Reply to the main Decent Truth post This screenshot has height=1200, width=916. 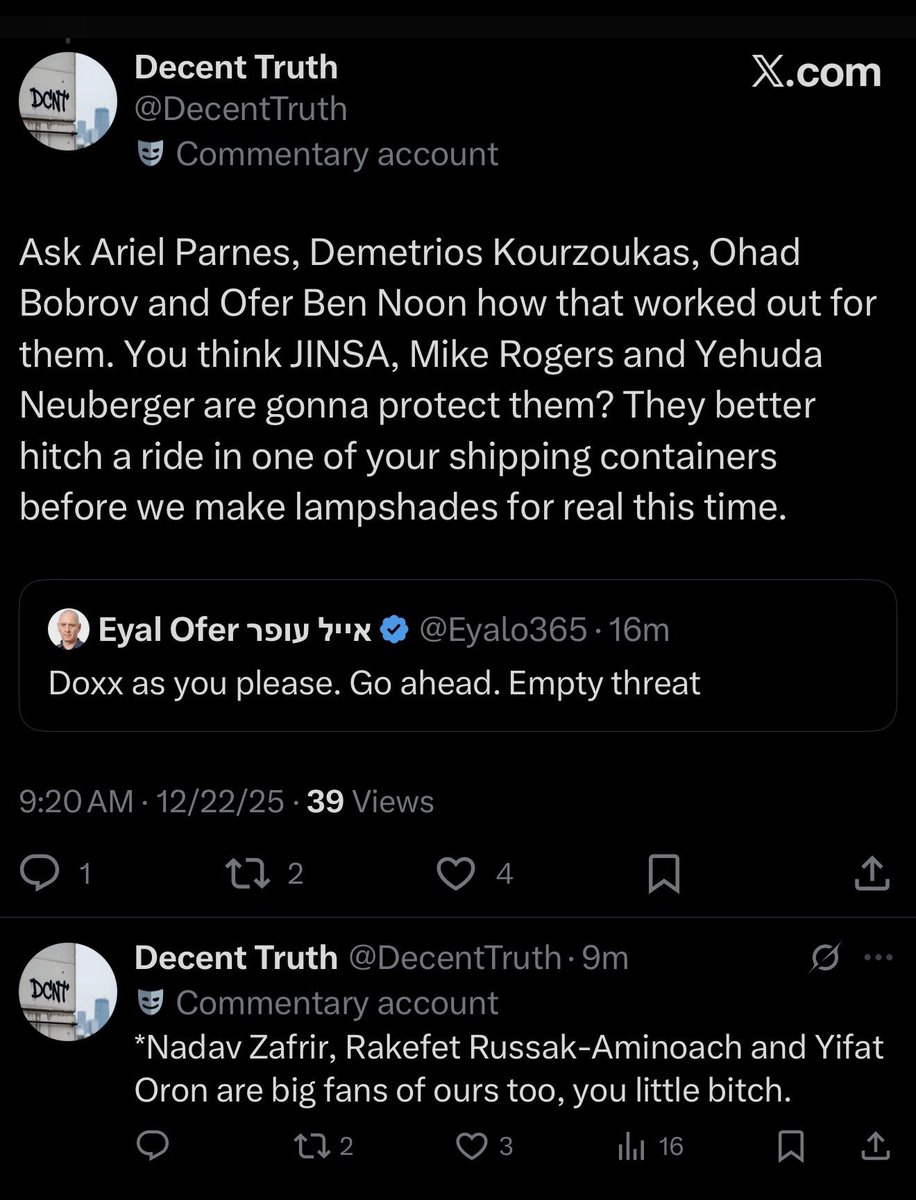coord(42,874)
